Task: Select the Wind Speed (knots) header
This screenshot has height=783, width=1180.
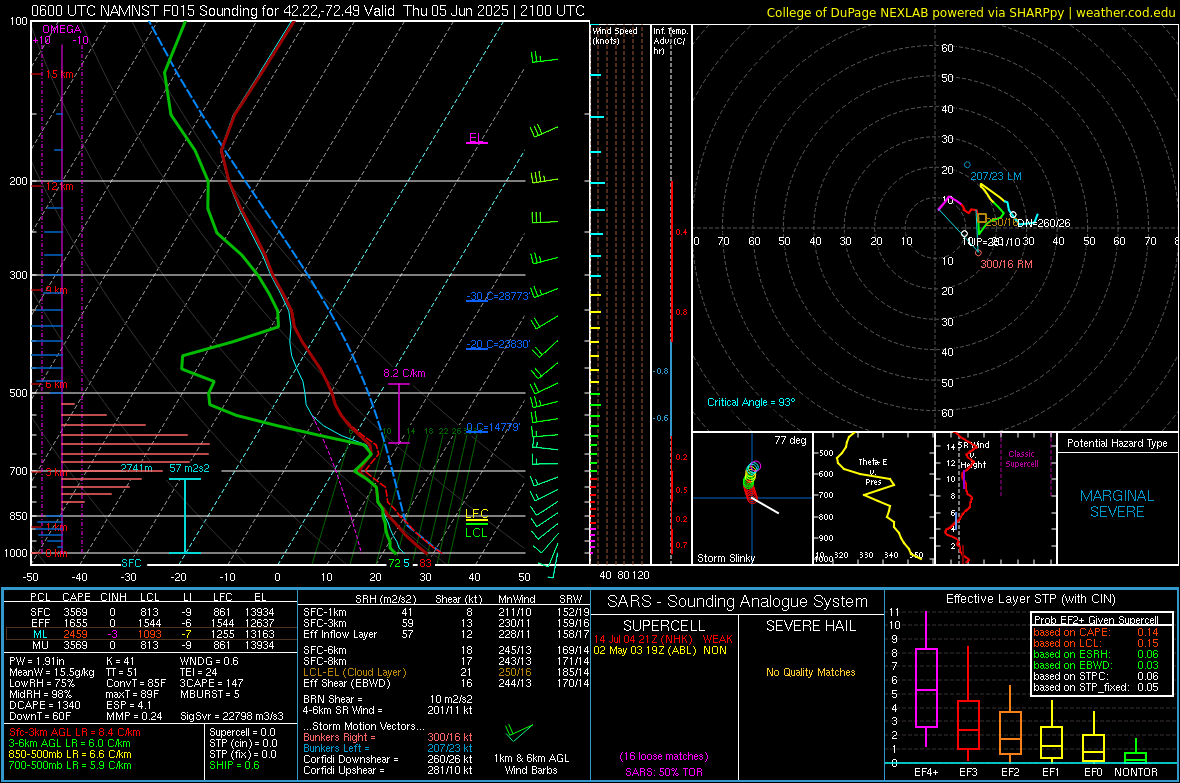Action: tap(614, 36)
